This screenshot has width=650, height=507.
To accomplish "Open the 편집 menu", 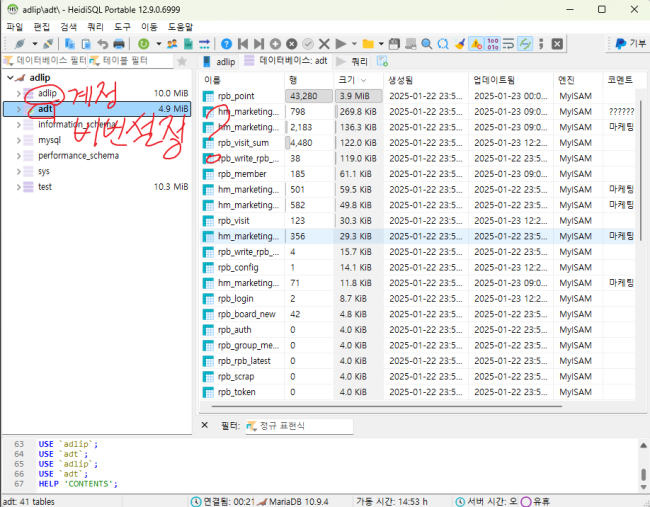I will pos(41,27).
